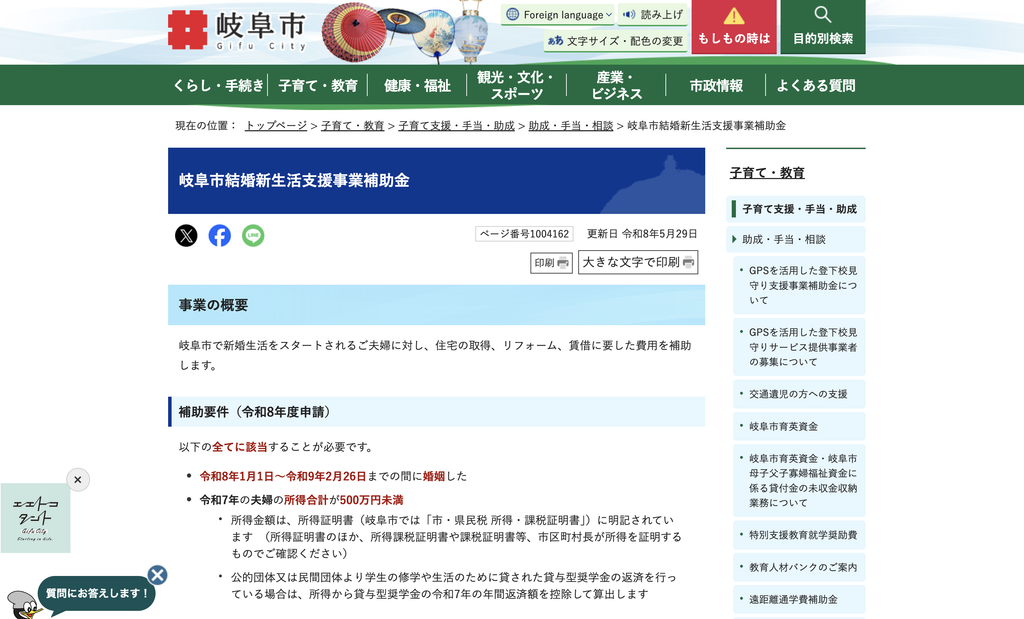The width and height of the screenshot is (1024, 619).
Task: Click the chatbot bird mascot icon
Action: 22,605
